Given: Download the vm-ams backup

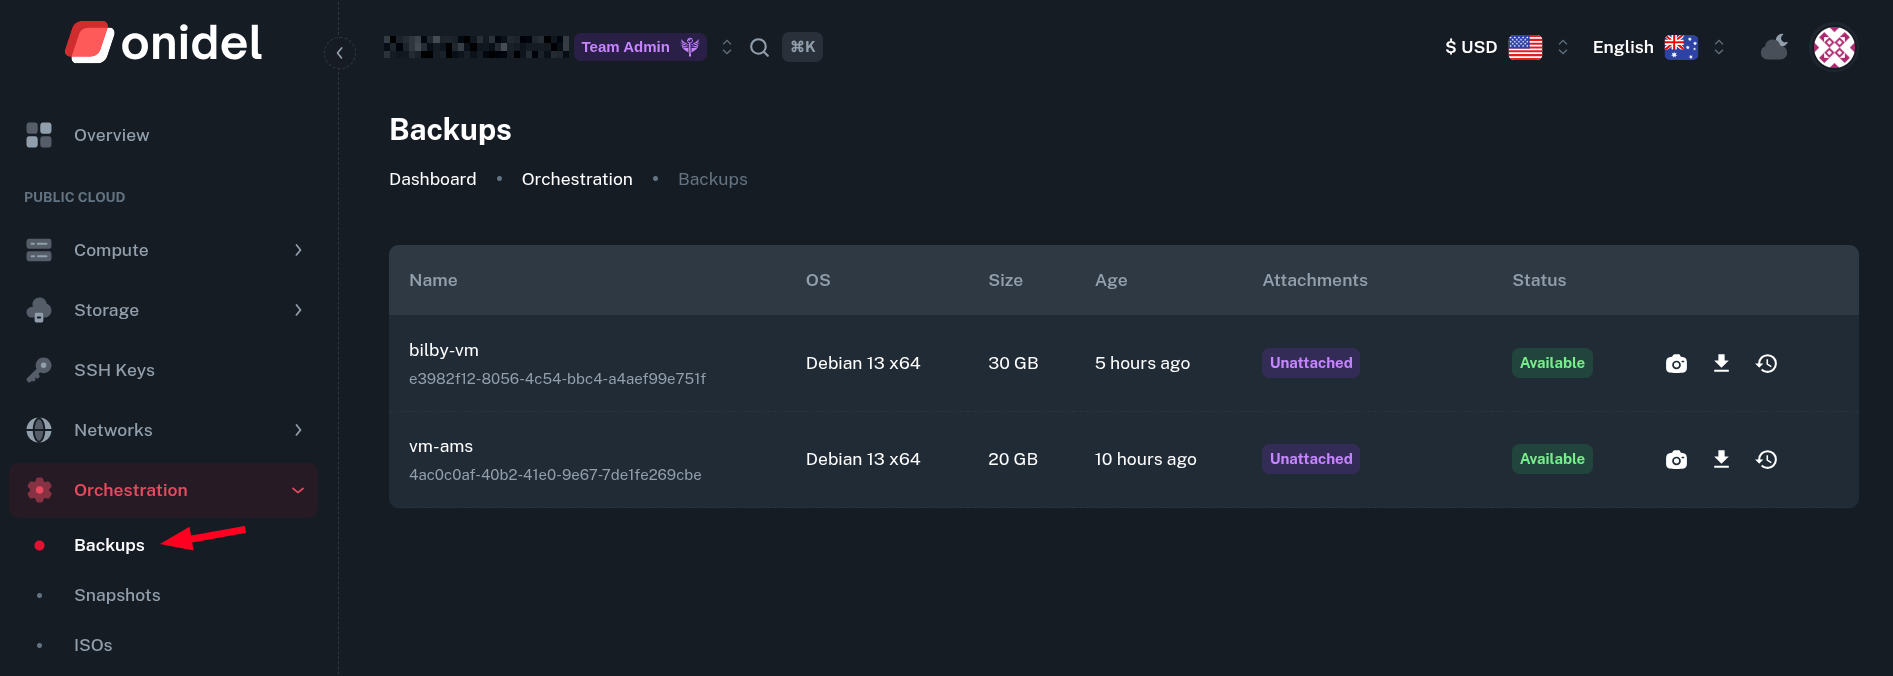Looking at the screenshot, I should (x=1721, y=459).
